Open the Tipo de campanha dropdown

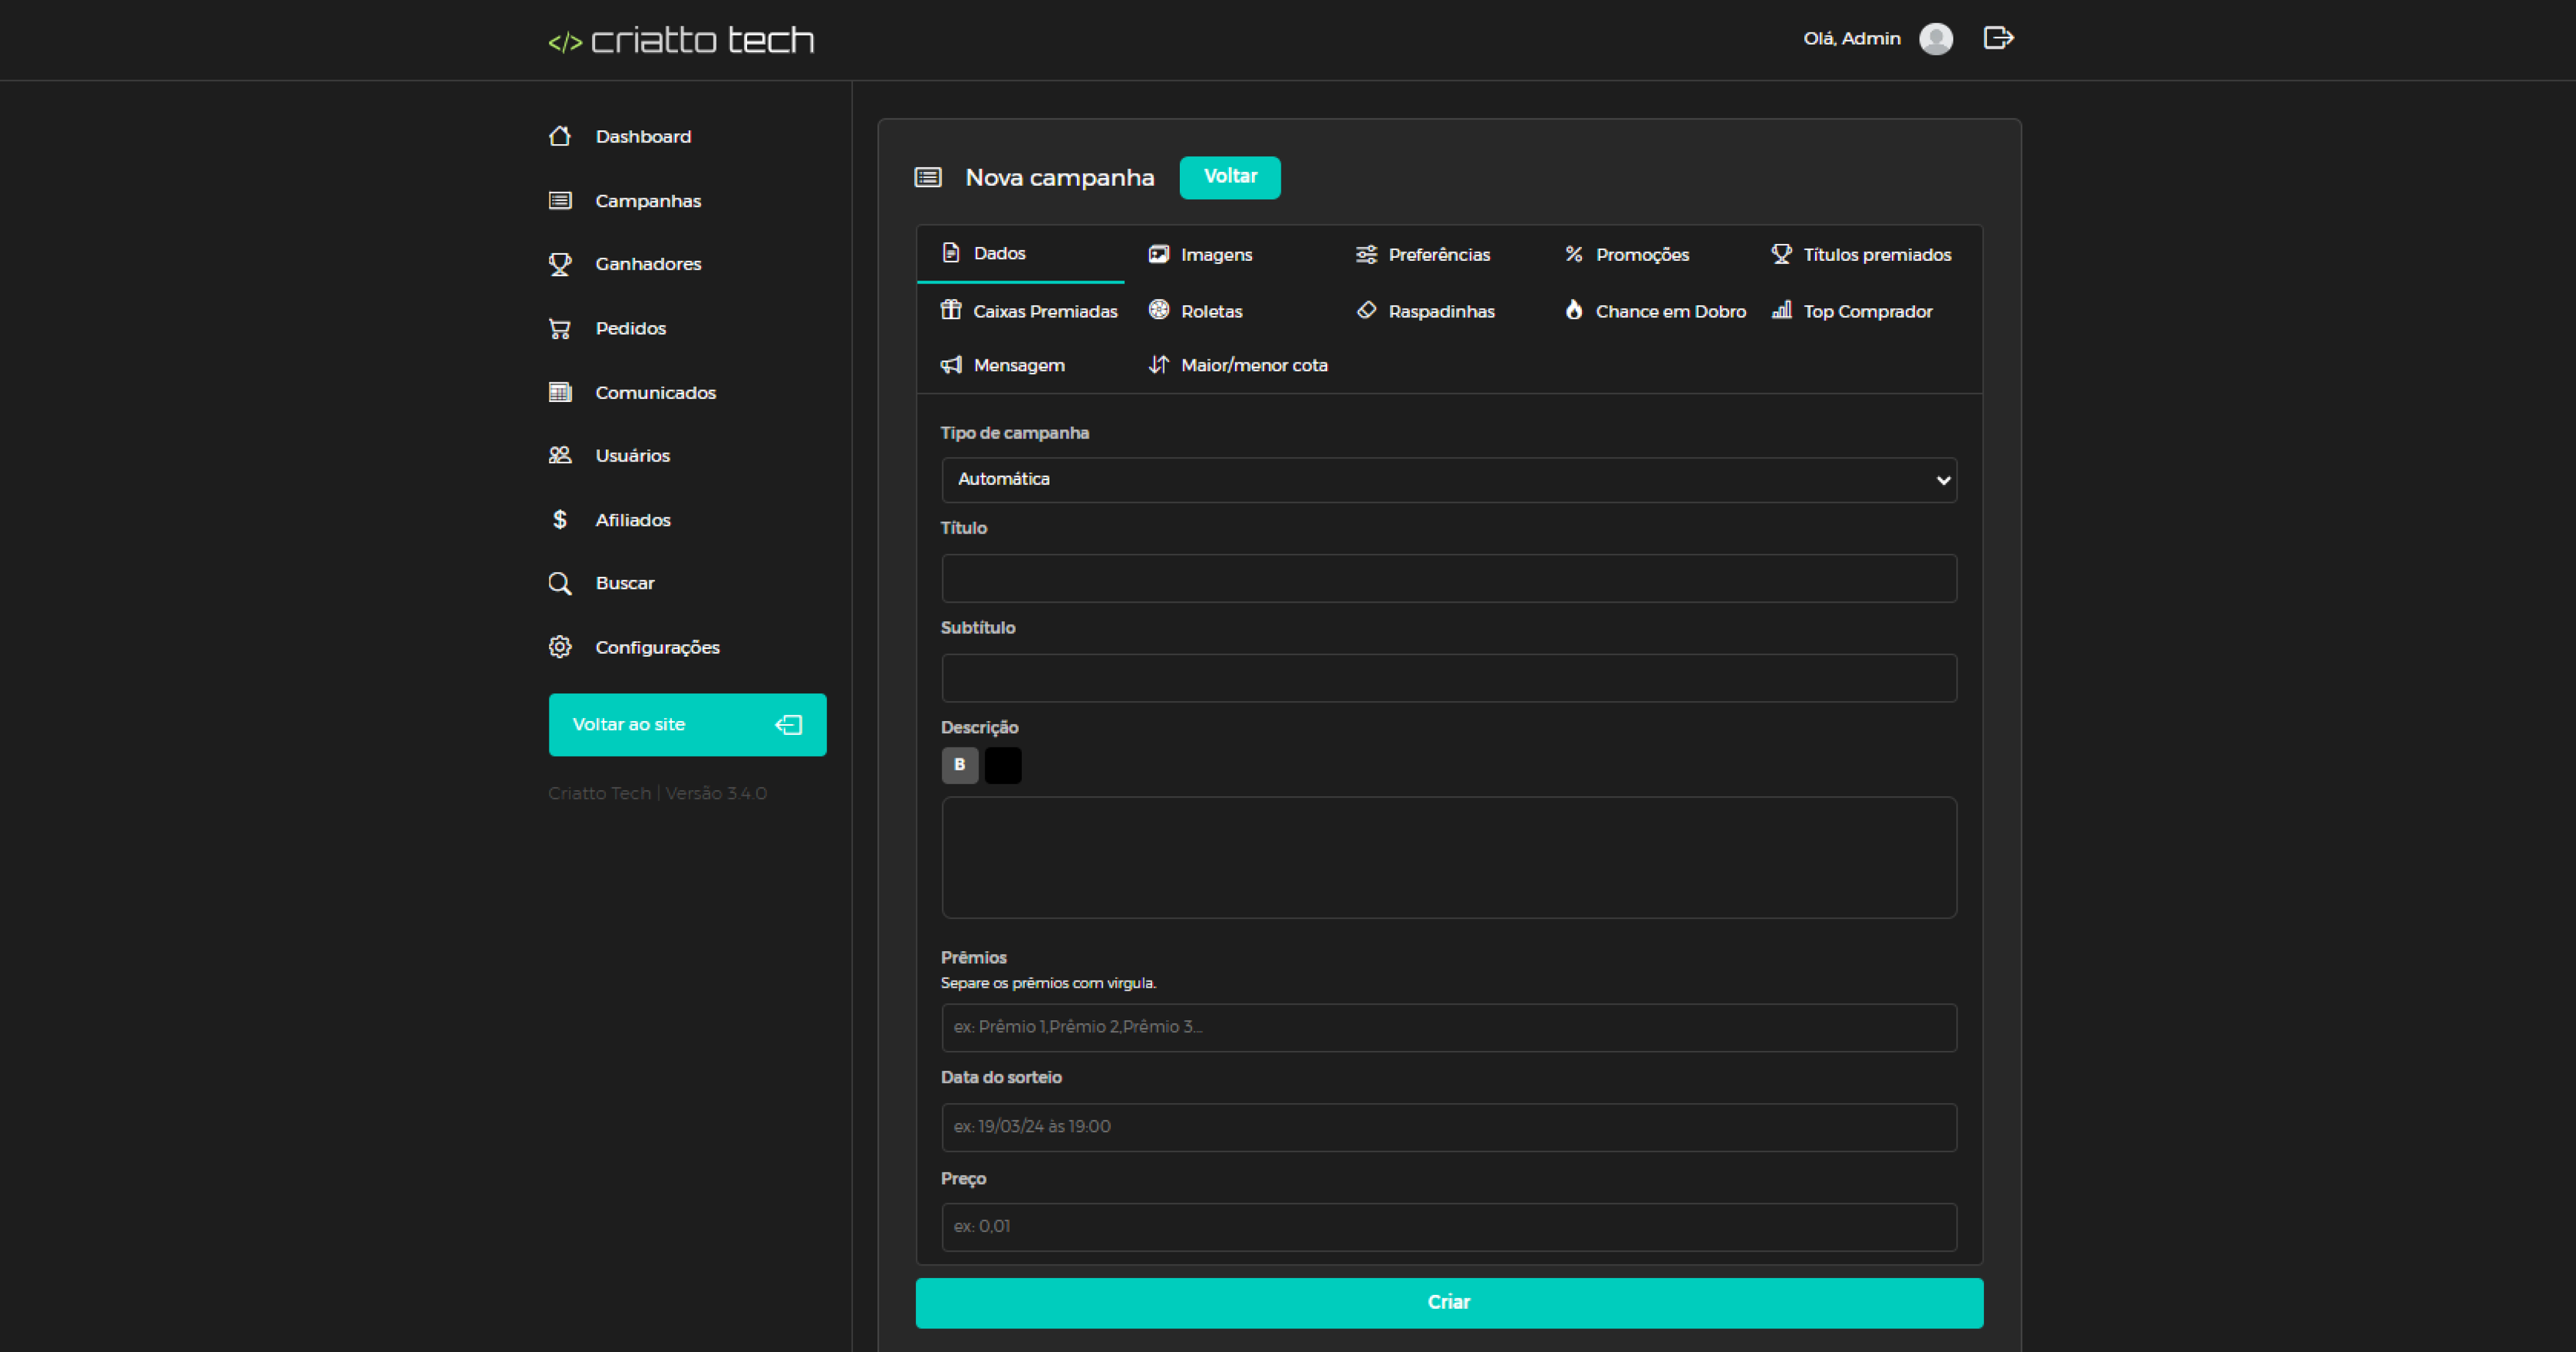click(x=1449, y=480)
